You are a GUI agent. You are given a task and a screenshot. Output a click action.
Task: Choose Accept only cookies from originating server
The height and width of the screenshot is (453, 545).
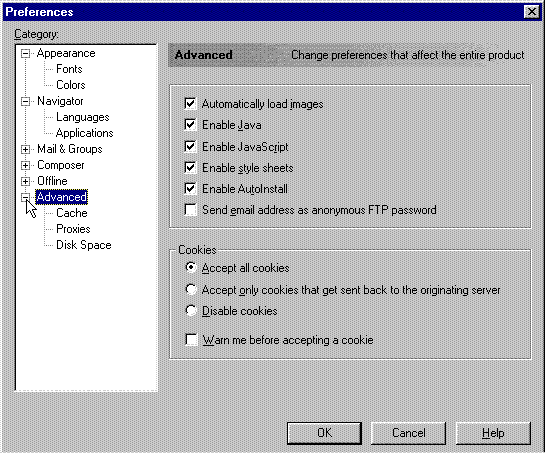tap(191, 289)
